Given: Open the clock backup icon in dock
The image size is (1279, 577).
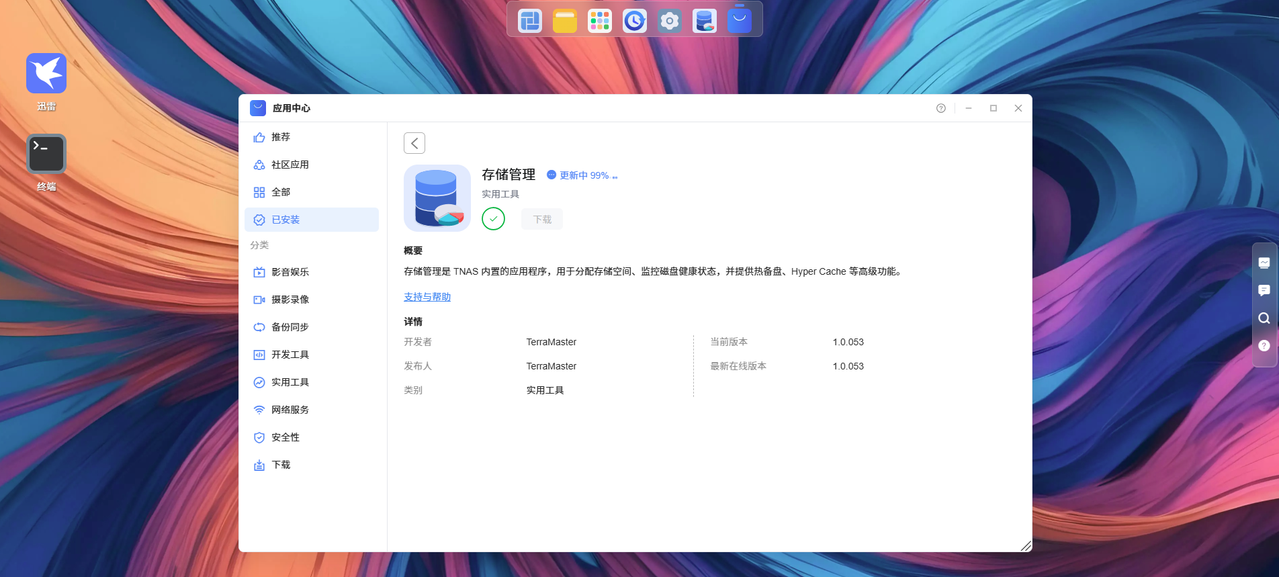Looking at the screenshot, I should tap(635, 20).
